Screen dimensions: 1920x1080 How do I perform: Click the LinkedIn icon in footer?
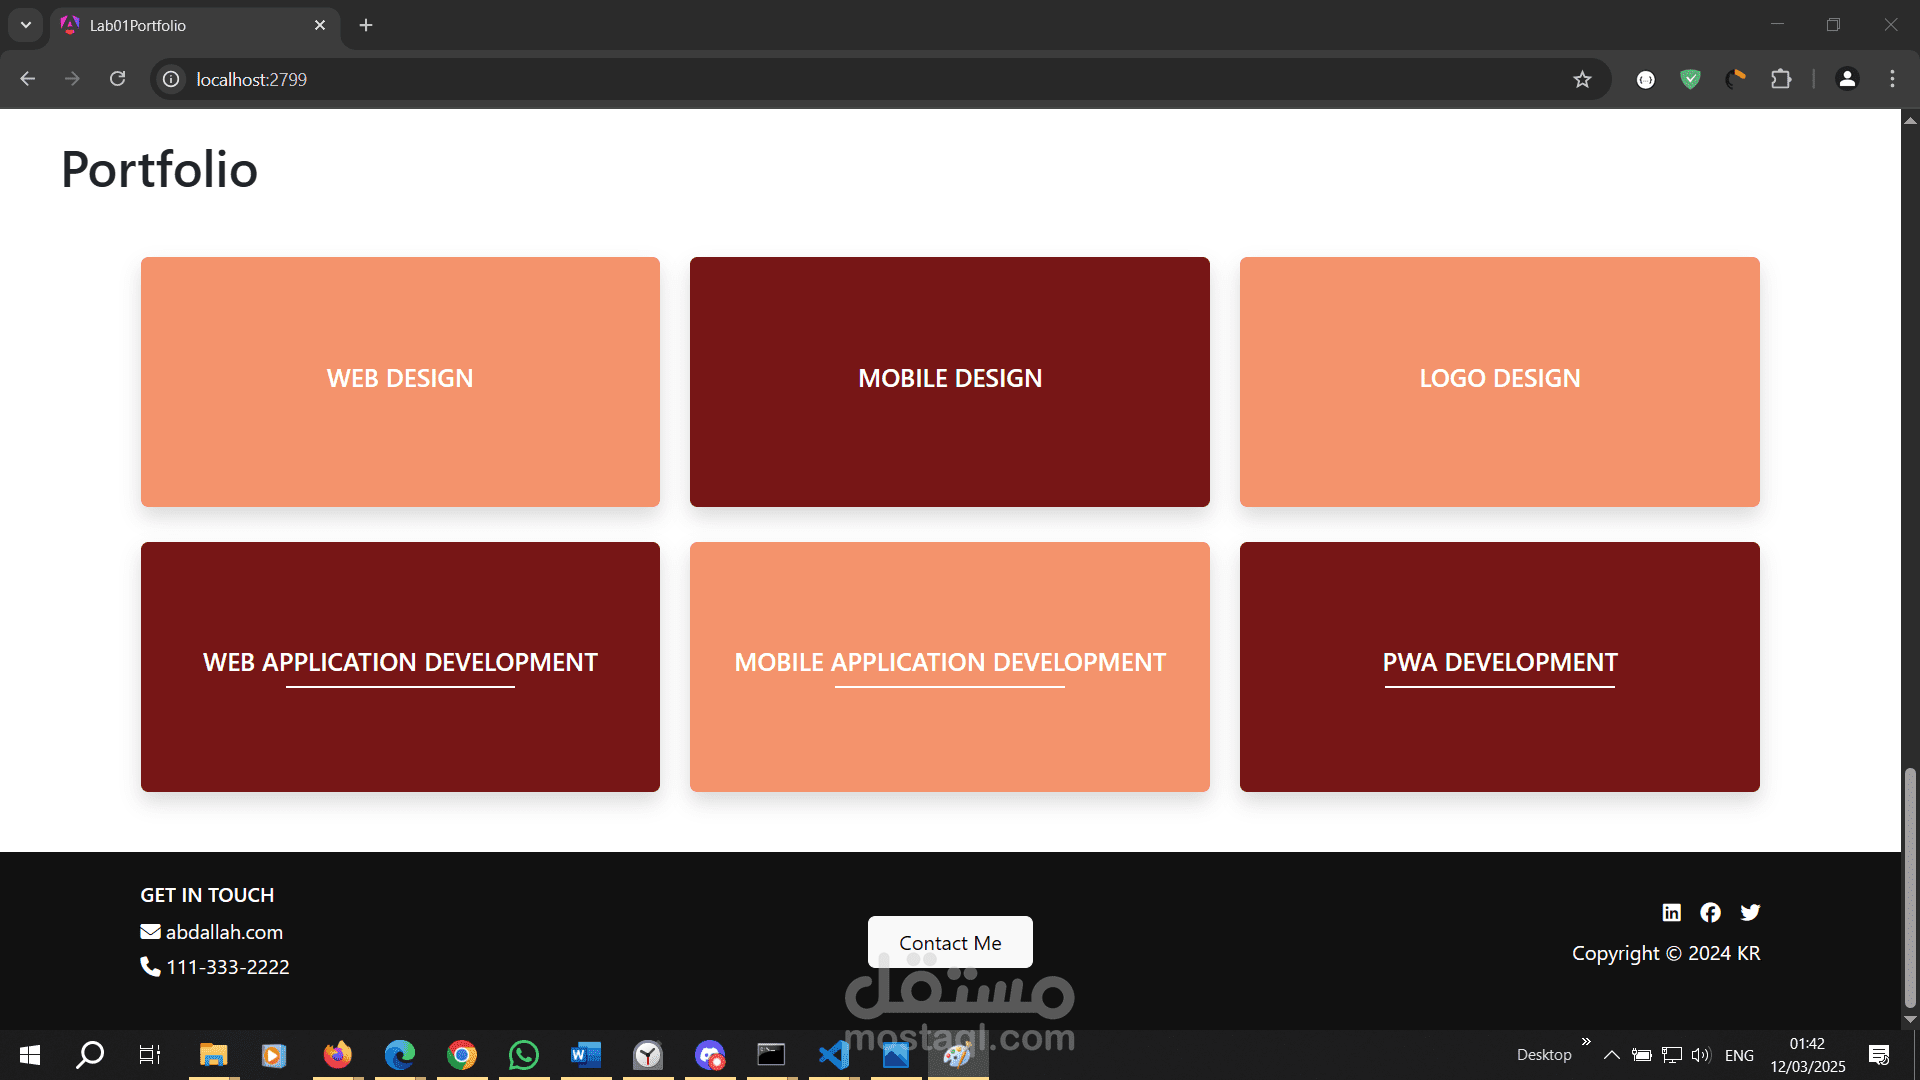point(1671,912)
